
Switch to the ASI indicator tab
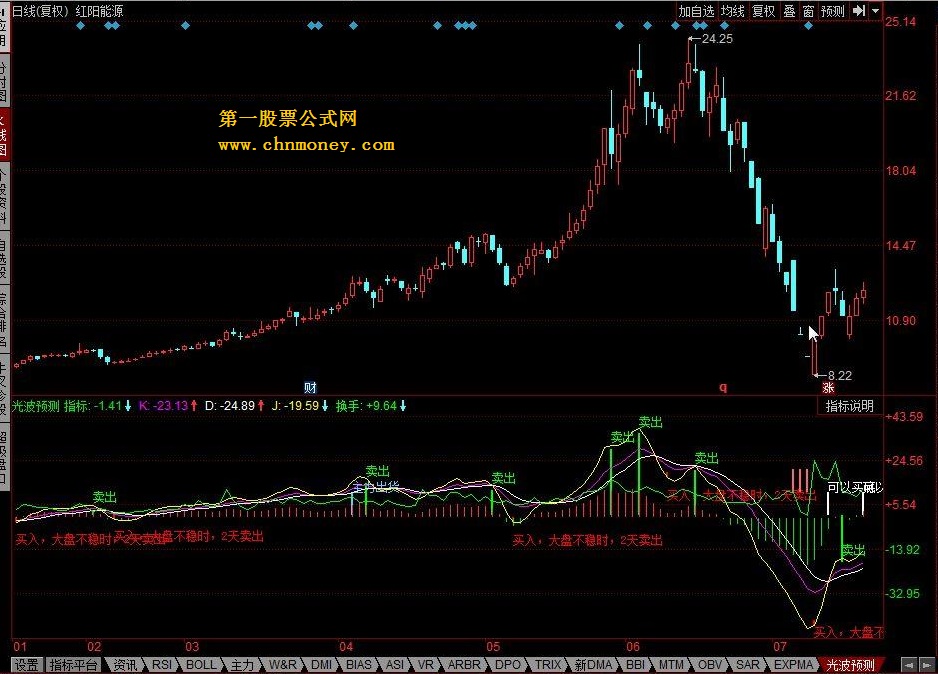[394, 665]
